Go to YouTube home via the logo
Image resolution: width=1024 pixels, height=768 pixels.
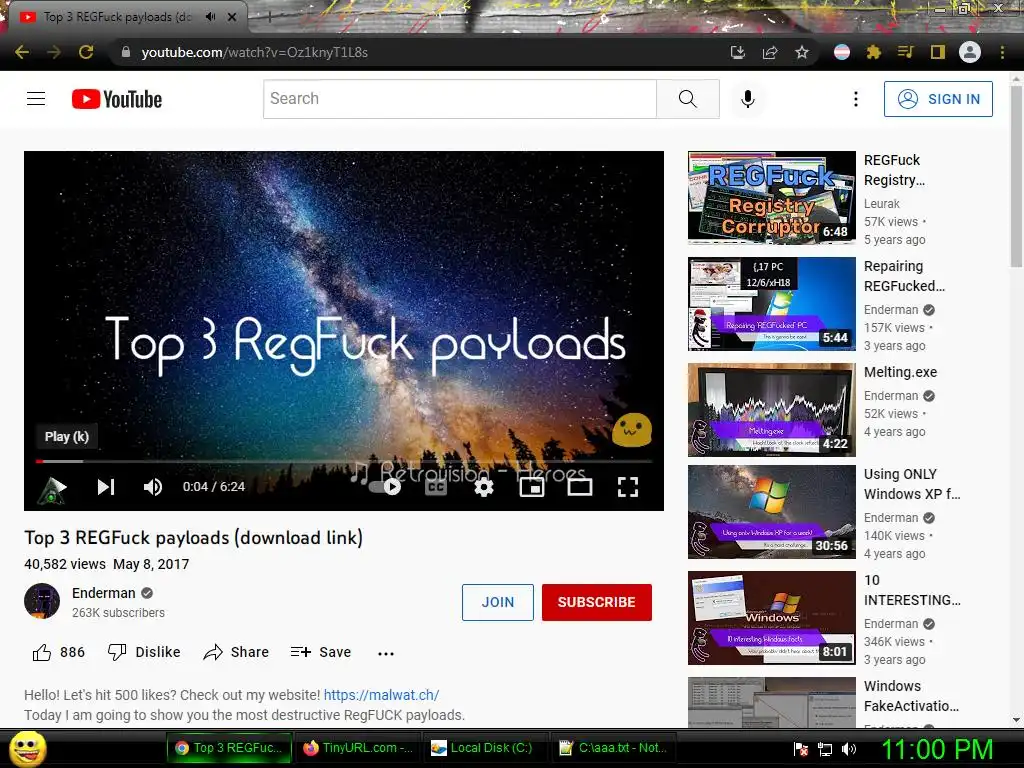(117, 99)
